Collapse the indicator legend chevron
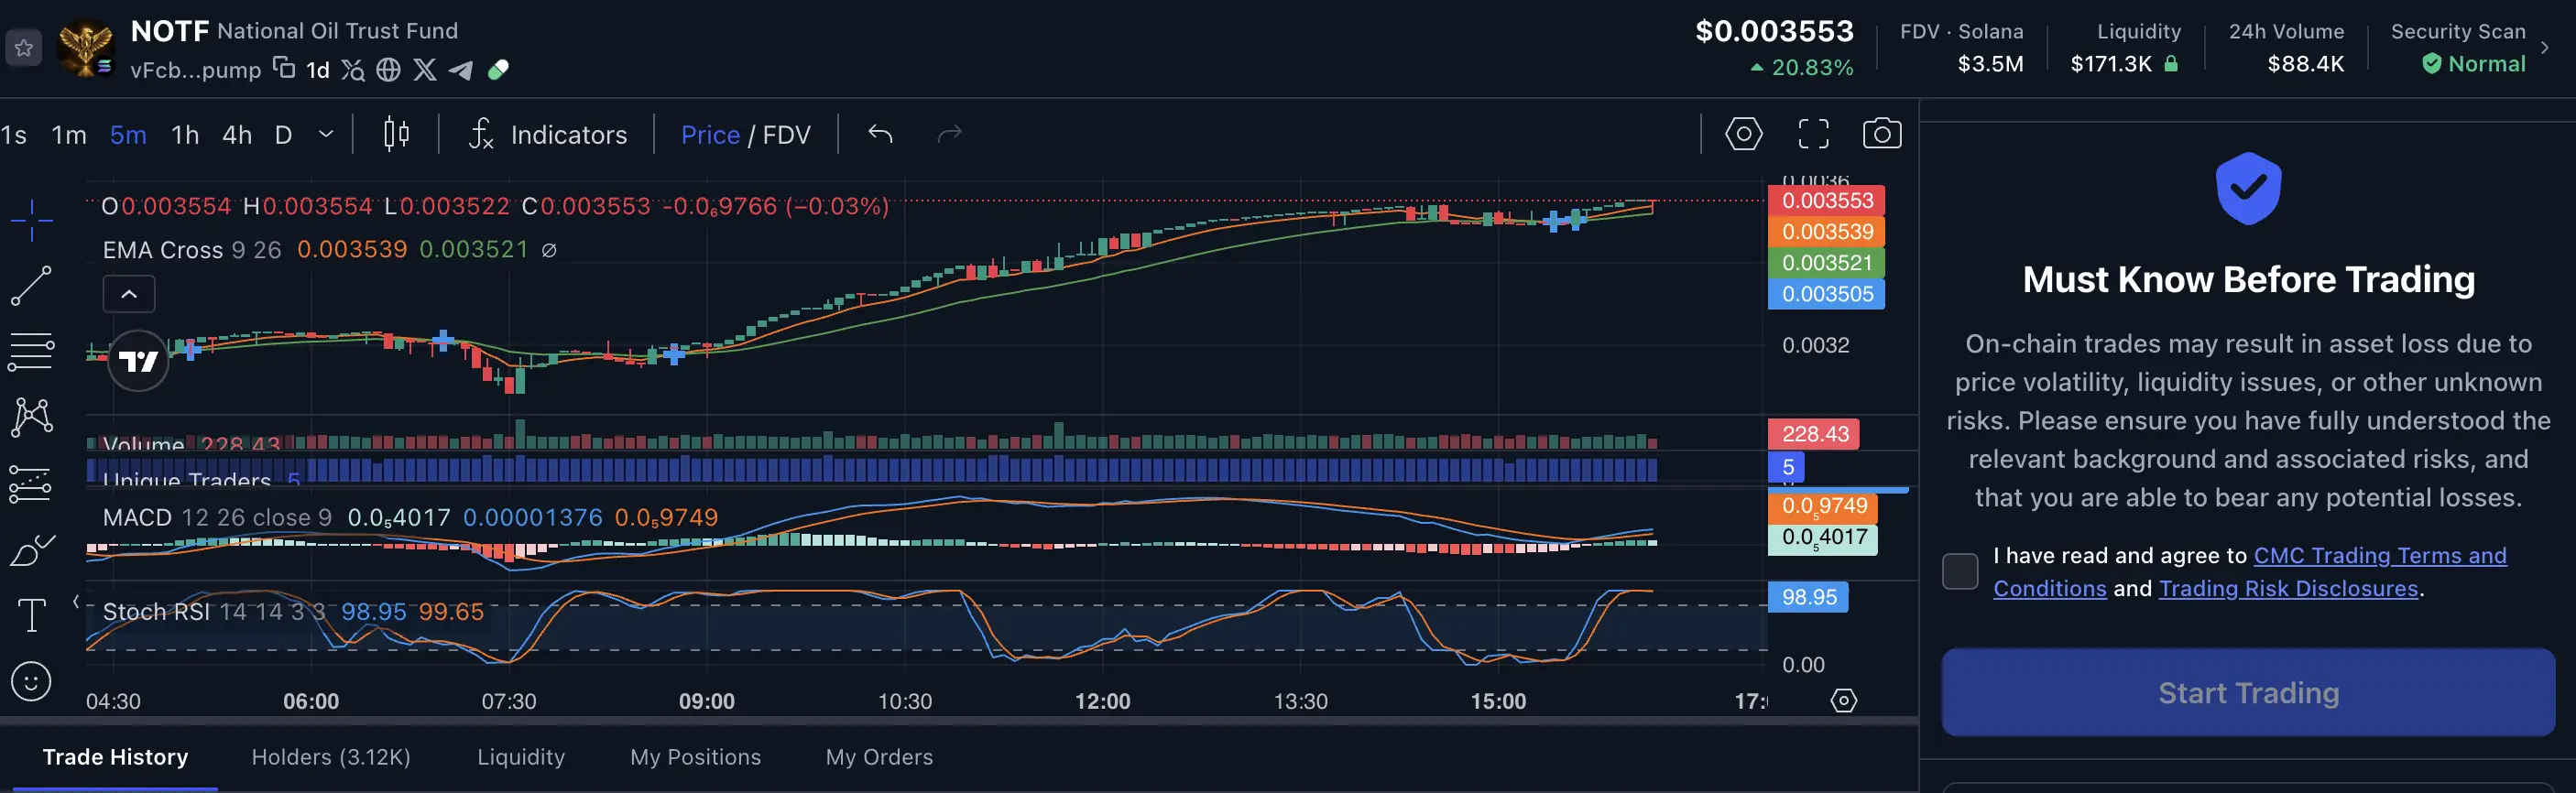2576x793 pixels. (129, 294)
